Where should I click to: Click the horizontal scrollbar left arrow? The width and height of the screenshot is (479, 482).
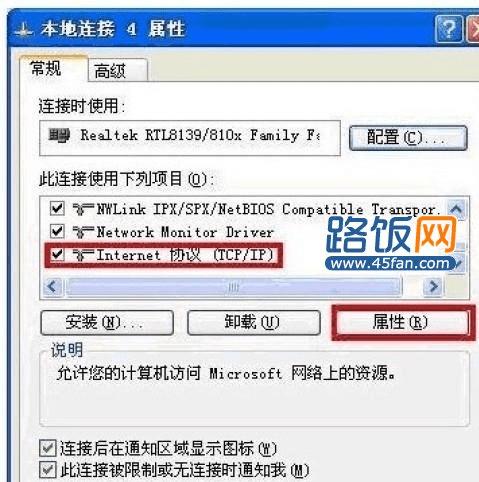tap(52, 286)
